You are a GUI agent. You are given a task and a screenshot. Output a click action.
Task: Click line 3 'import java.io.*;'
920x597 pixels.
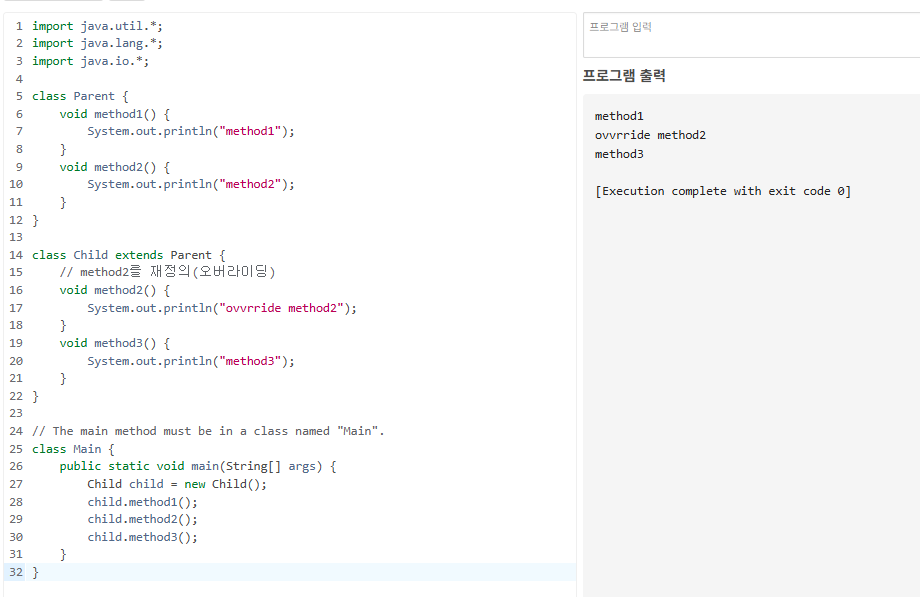tap(90, 61)
